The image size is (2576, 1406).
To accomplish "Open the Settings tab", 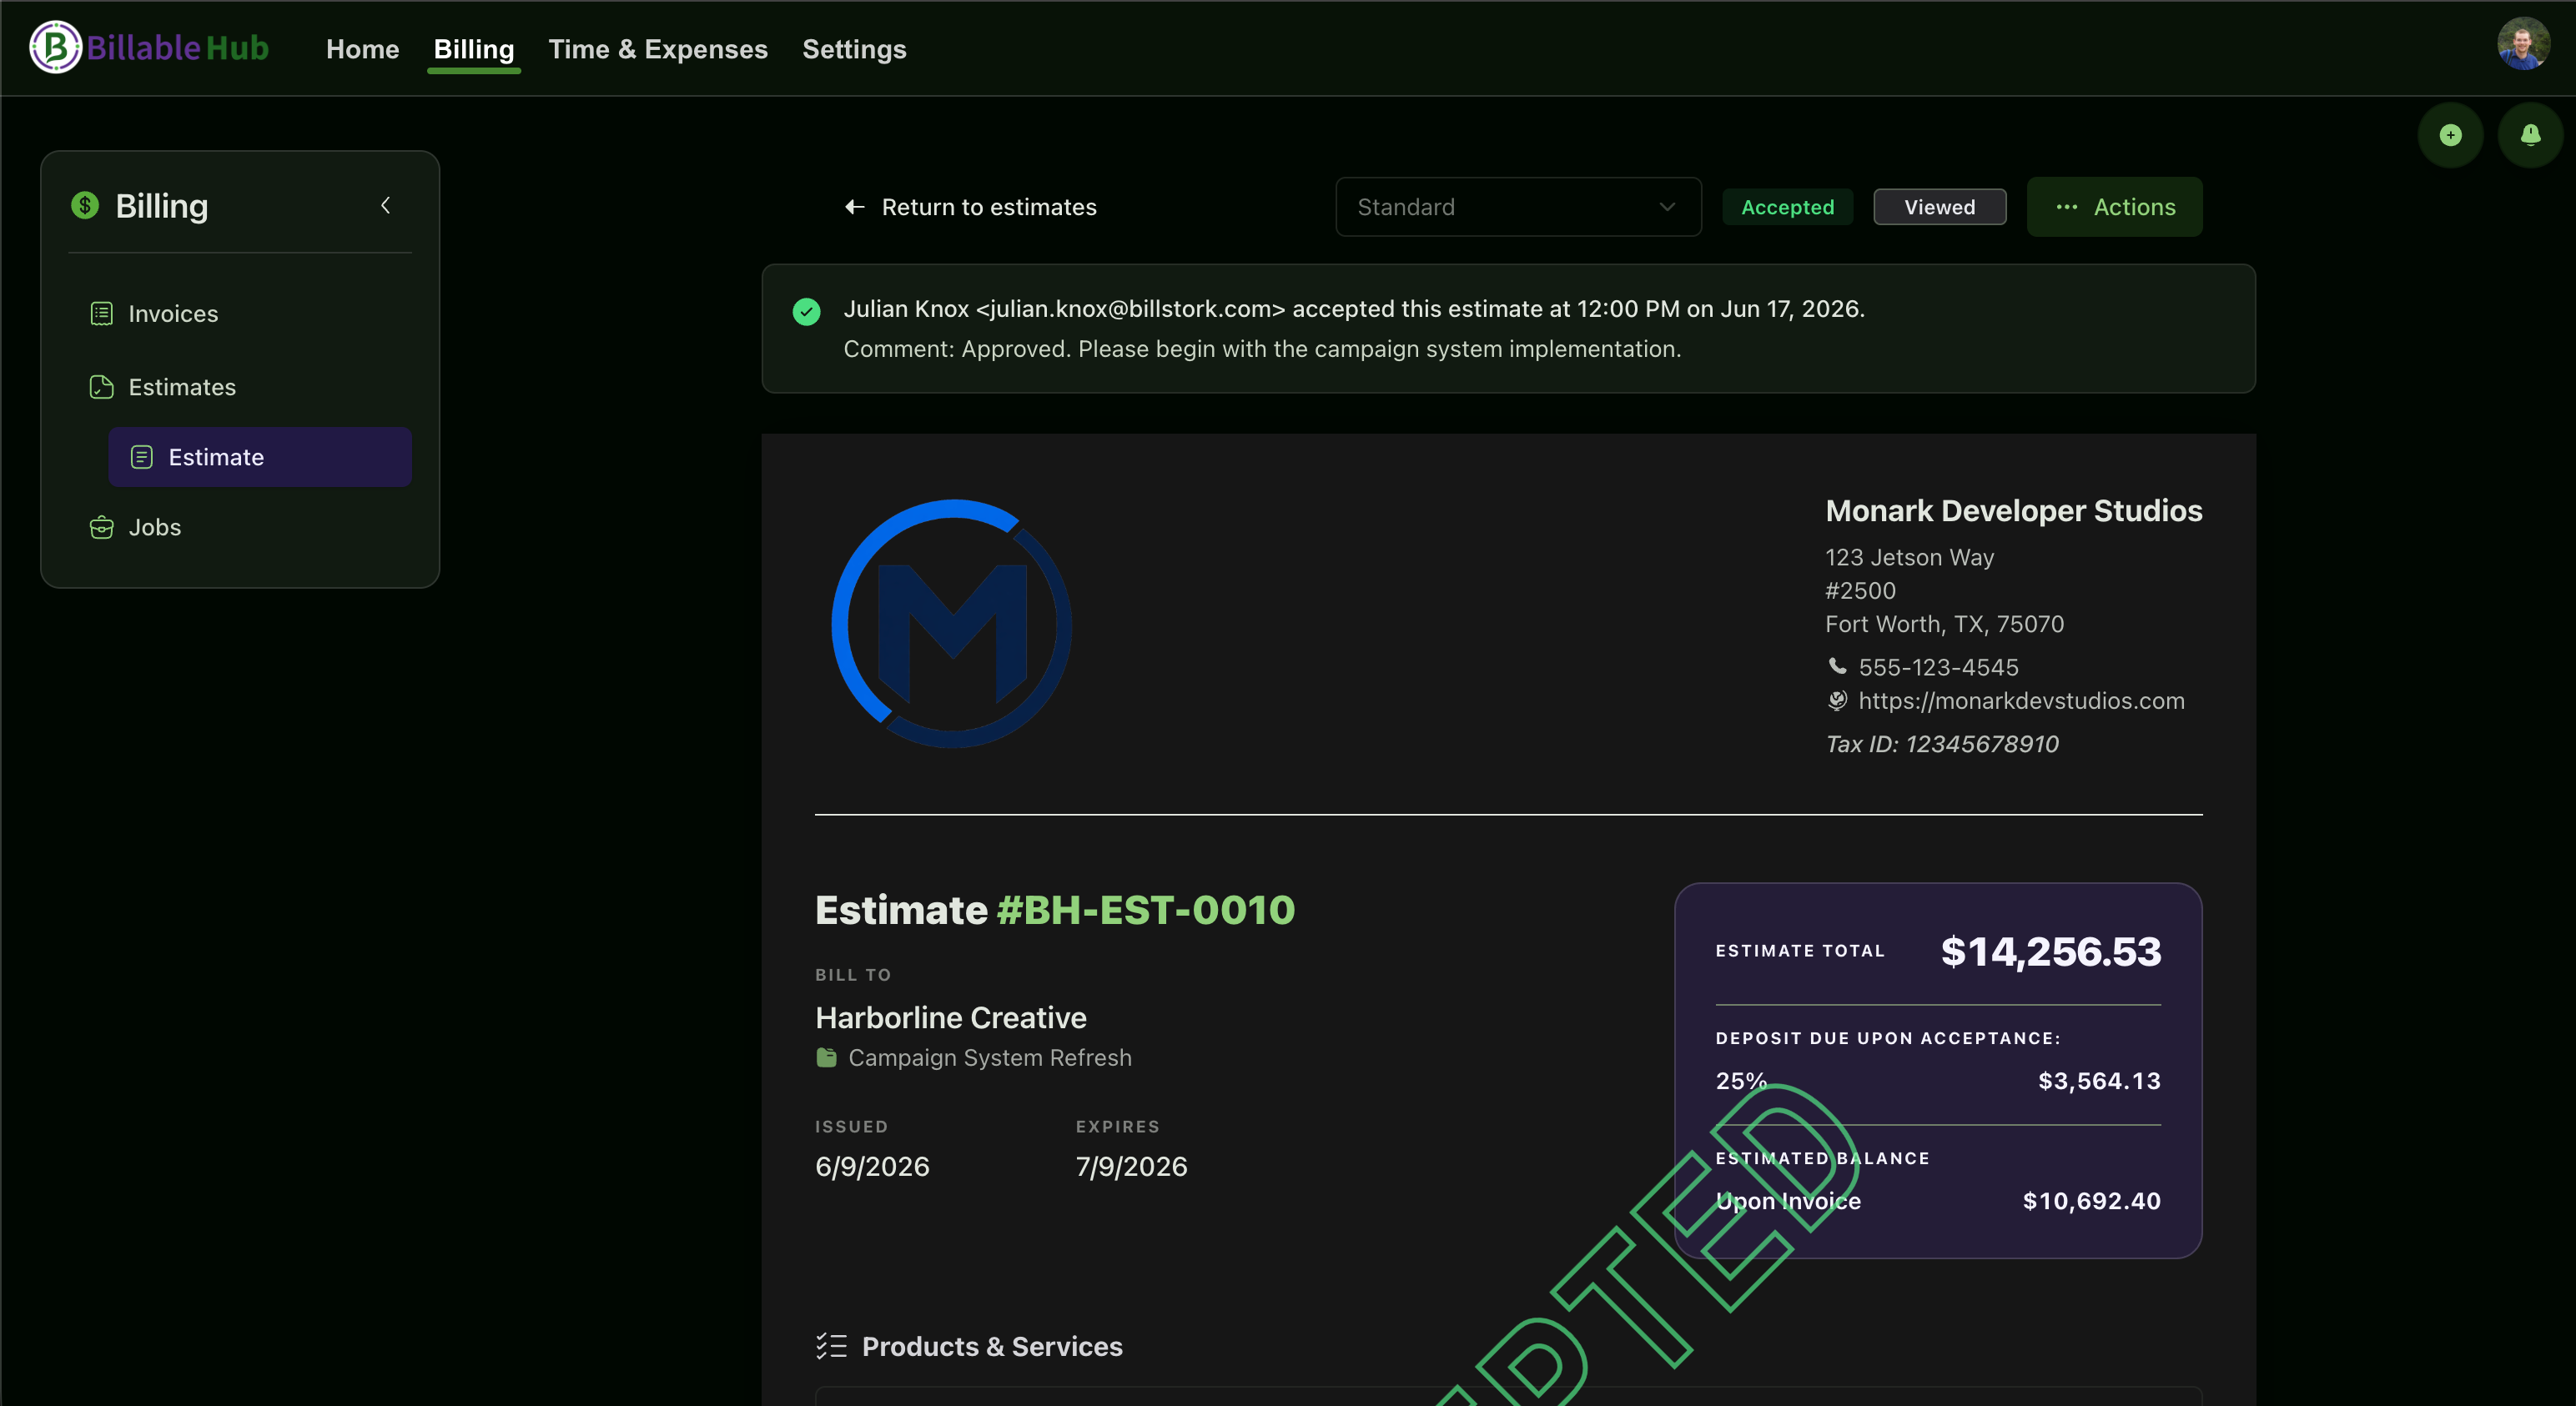I will [x=854, y=49].
